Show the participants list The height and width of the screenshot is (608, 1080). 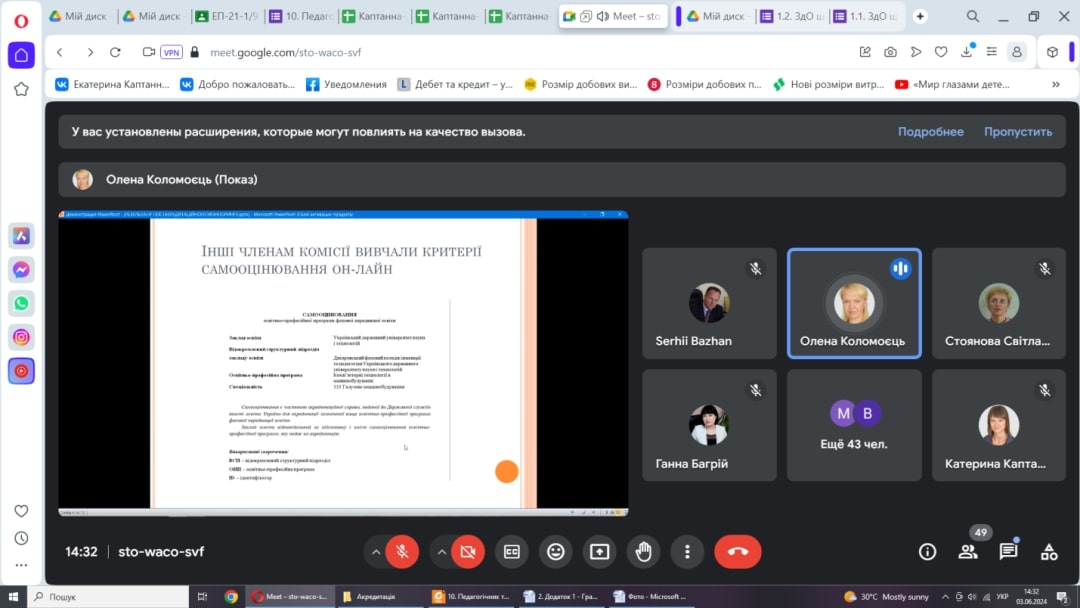[x=968, y=552]
